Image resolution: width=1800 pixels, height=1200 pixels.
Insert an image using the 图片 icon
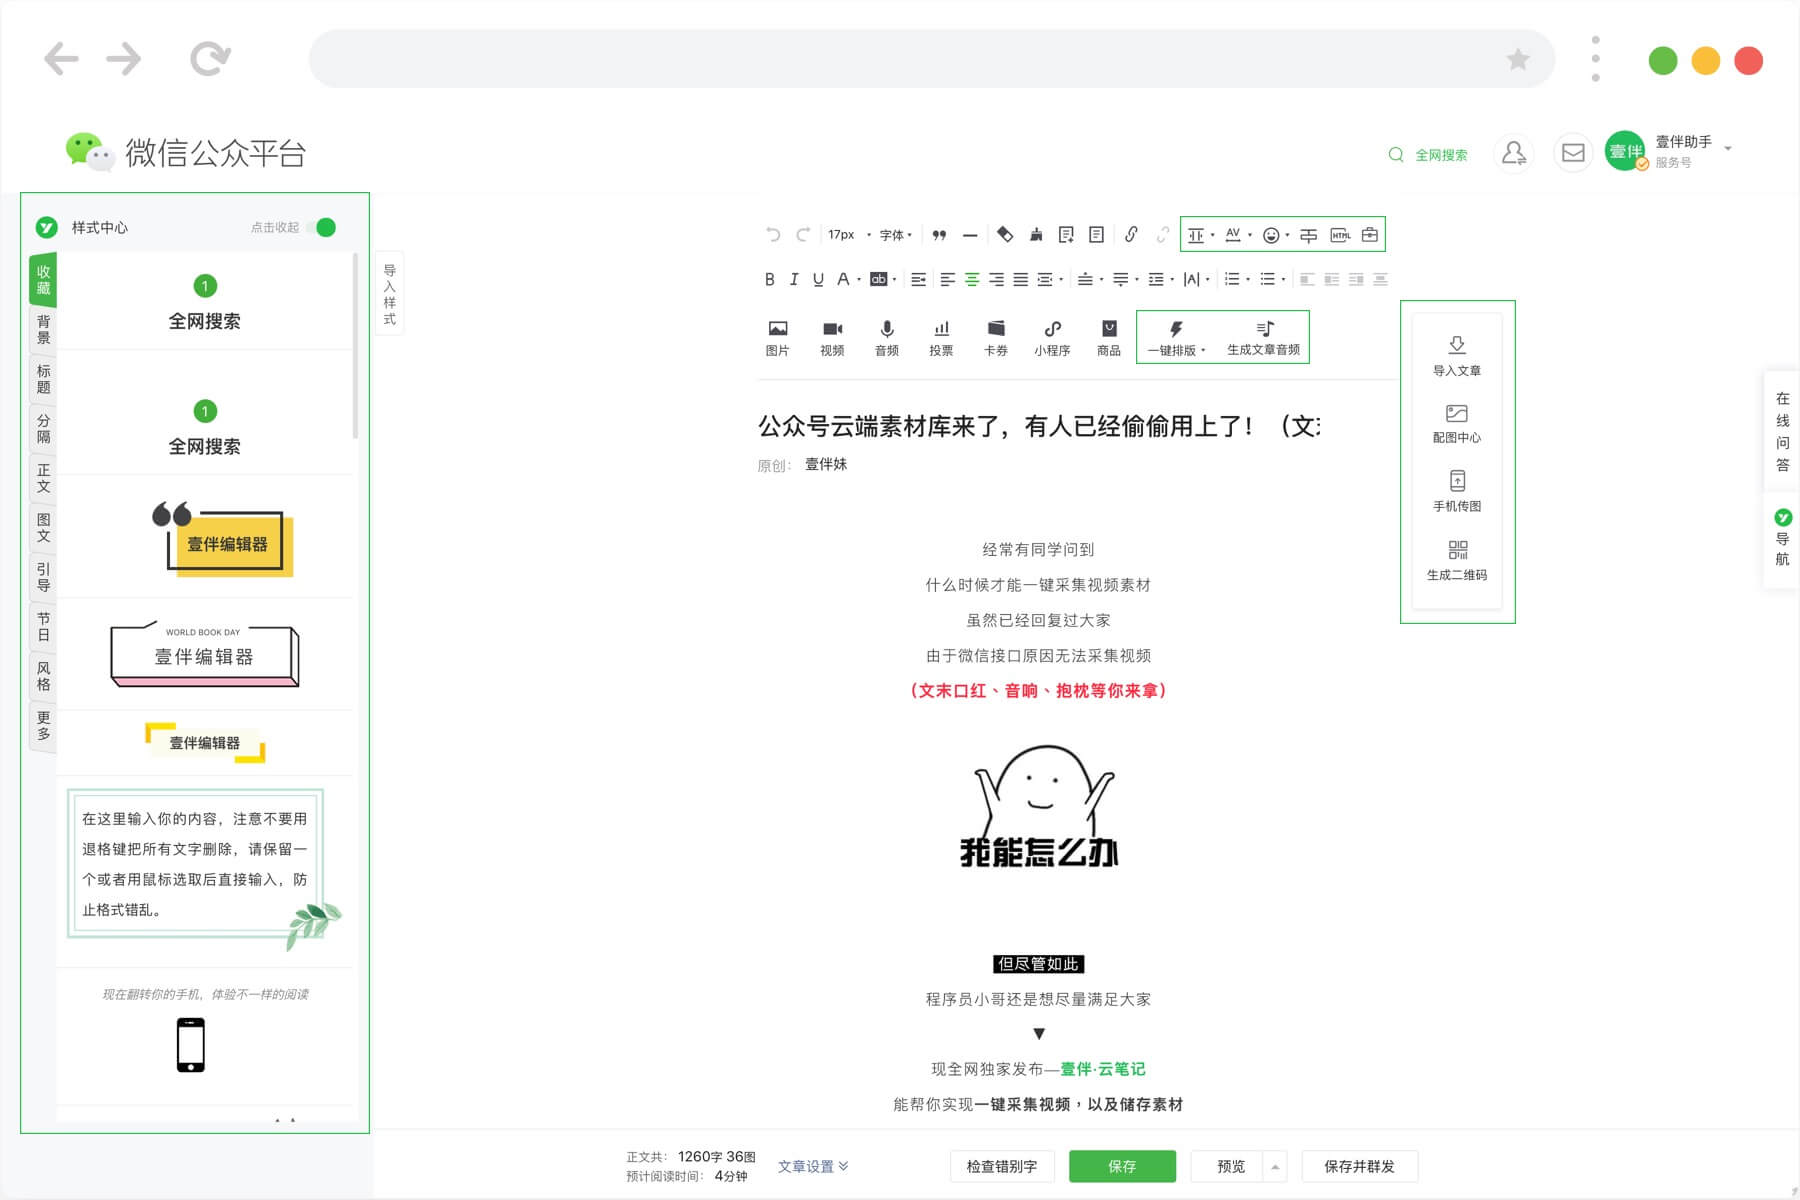(777, 337)
